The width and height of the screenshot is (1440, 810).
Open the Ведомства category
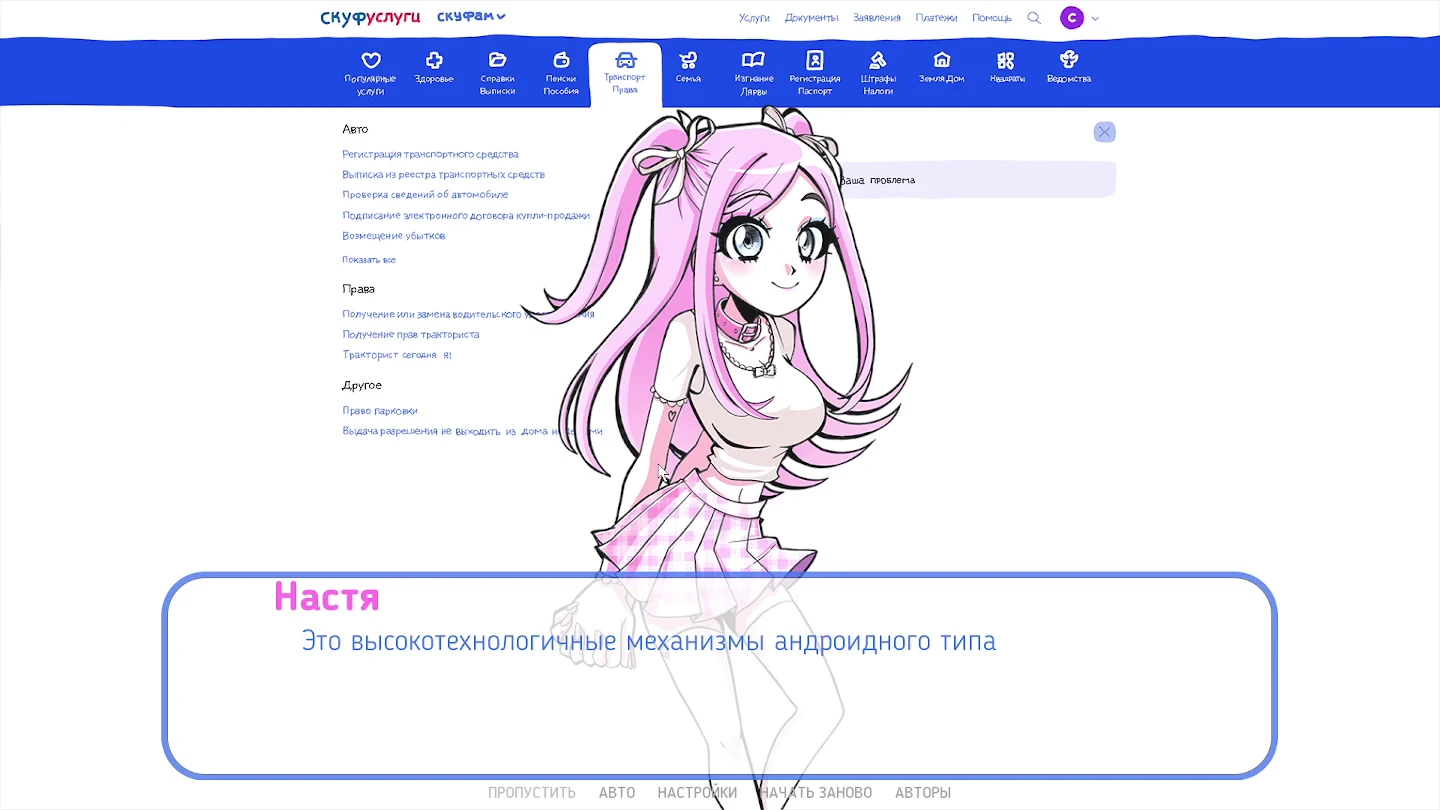1069,68
